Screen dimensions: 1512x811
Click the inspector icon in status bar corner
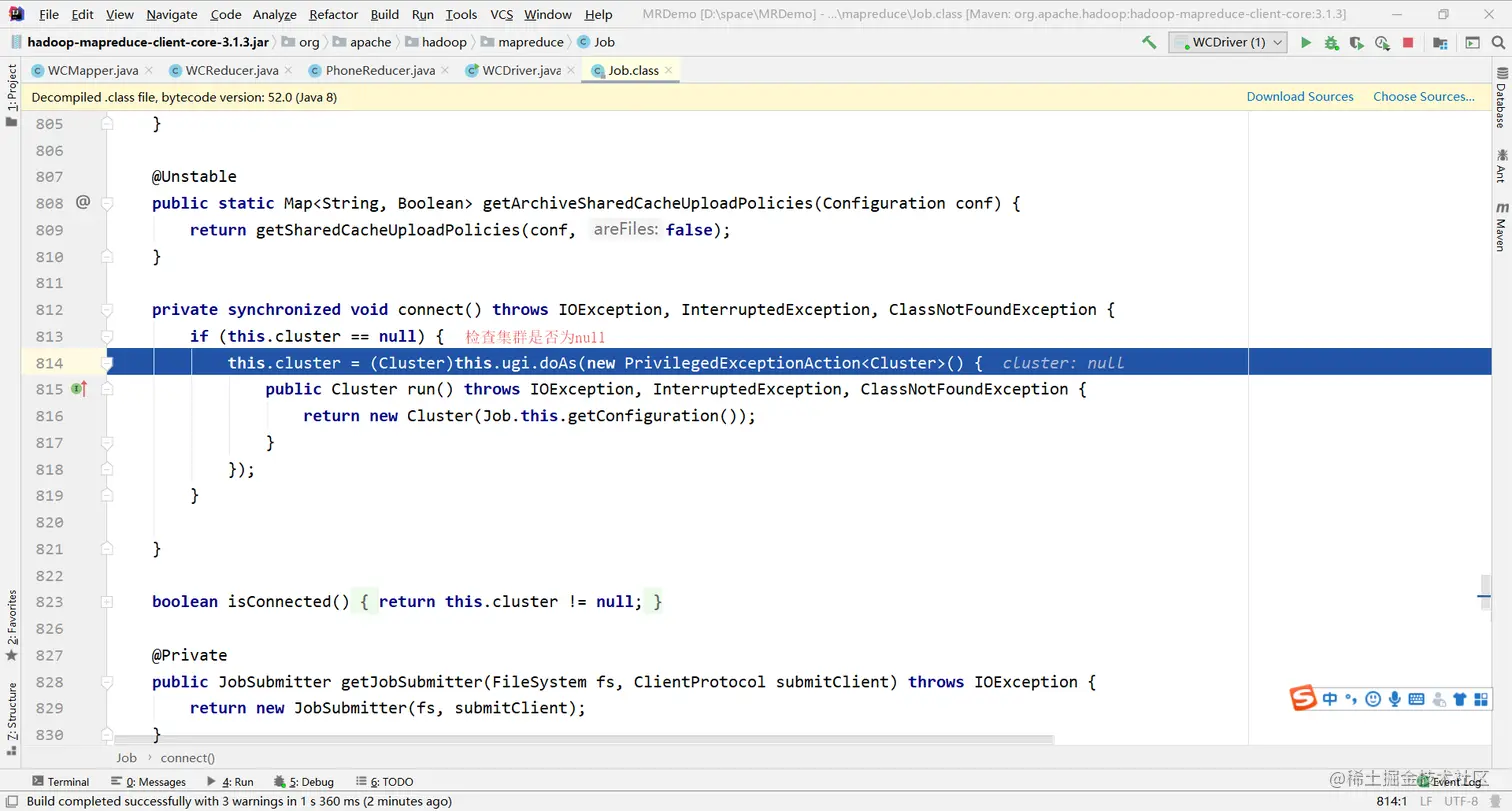click(1497, 801)
